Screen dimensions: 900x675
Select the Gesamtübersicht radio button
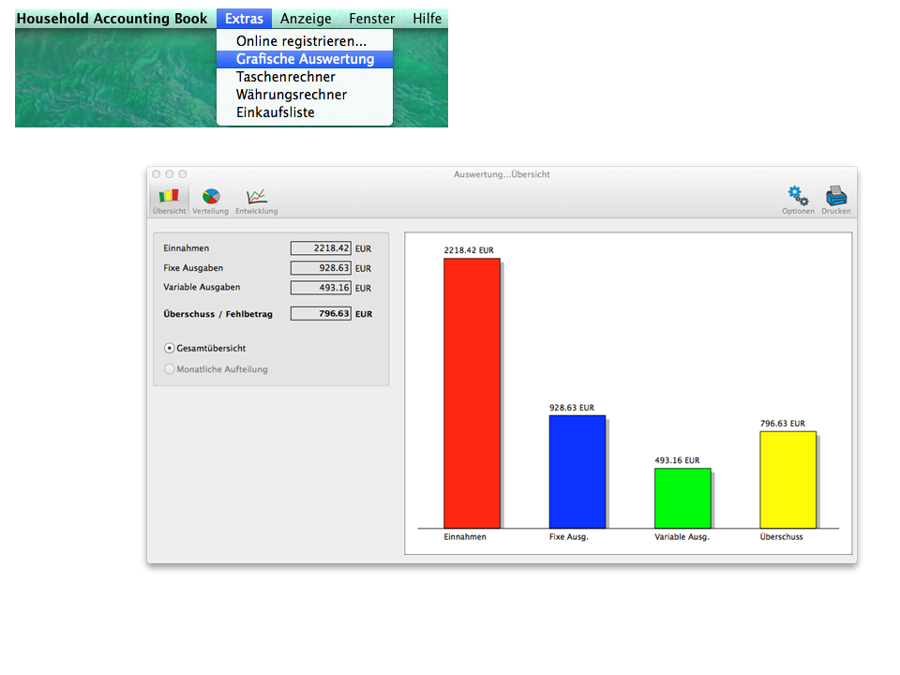tap(170, 348)
